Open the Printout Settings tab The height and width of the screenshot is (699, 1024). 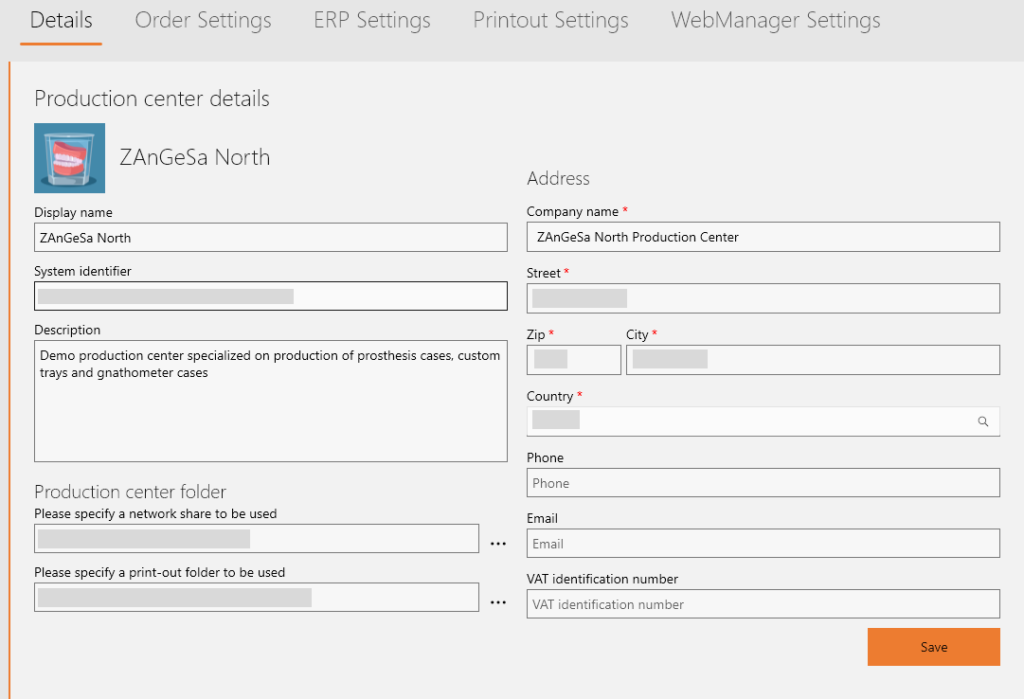551,20
